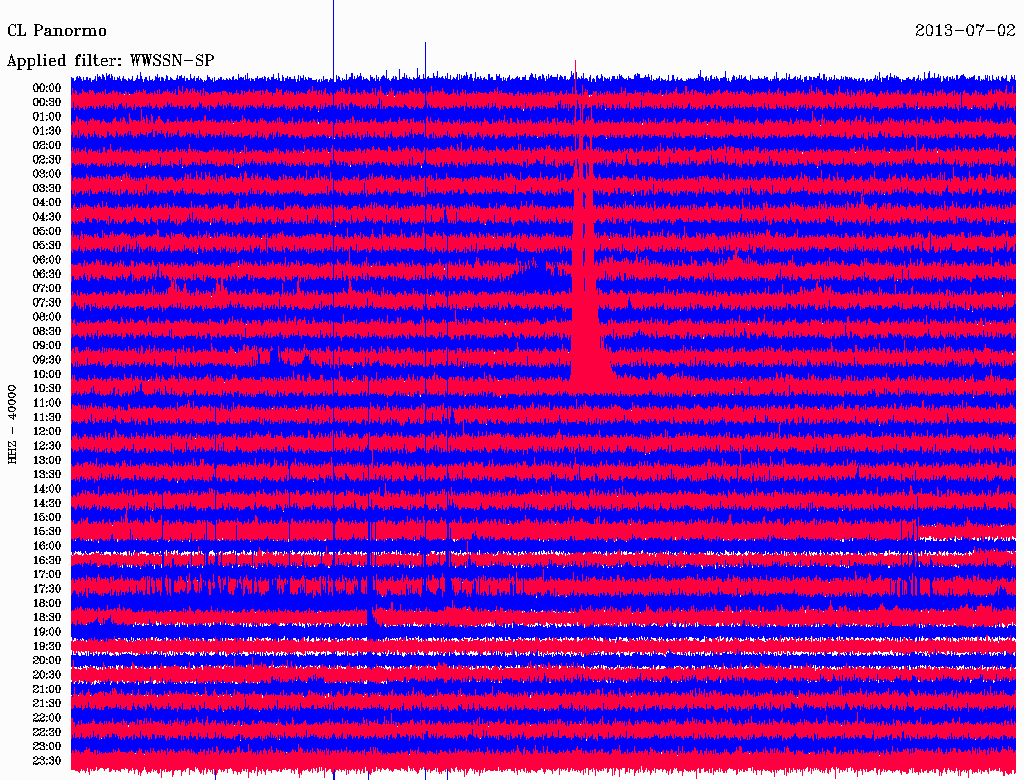This screenshot has width=1024, height=780.
Task: Click the 06:30 time label
Action: [x=46, y=274]
